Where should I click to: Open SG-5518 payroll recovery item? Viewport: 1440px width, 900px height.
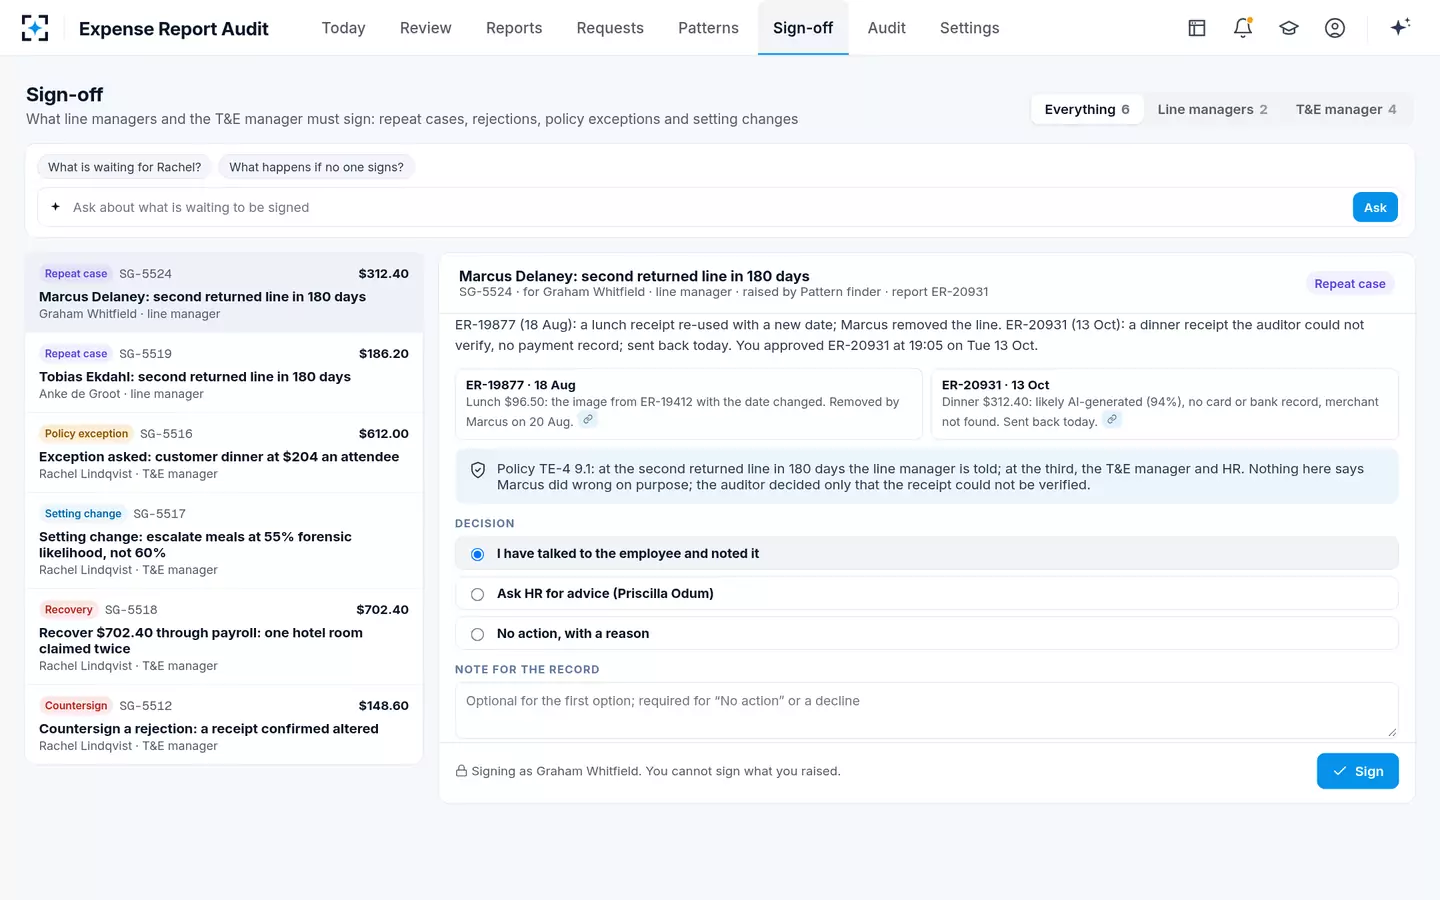[x=224, y=637]
